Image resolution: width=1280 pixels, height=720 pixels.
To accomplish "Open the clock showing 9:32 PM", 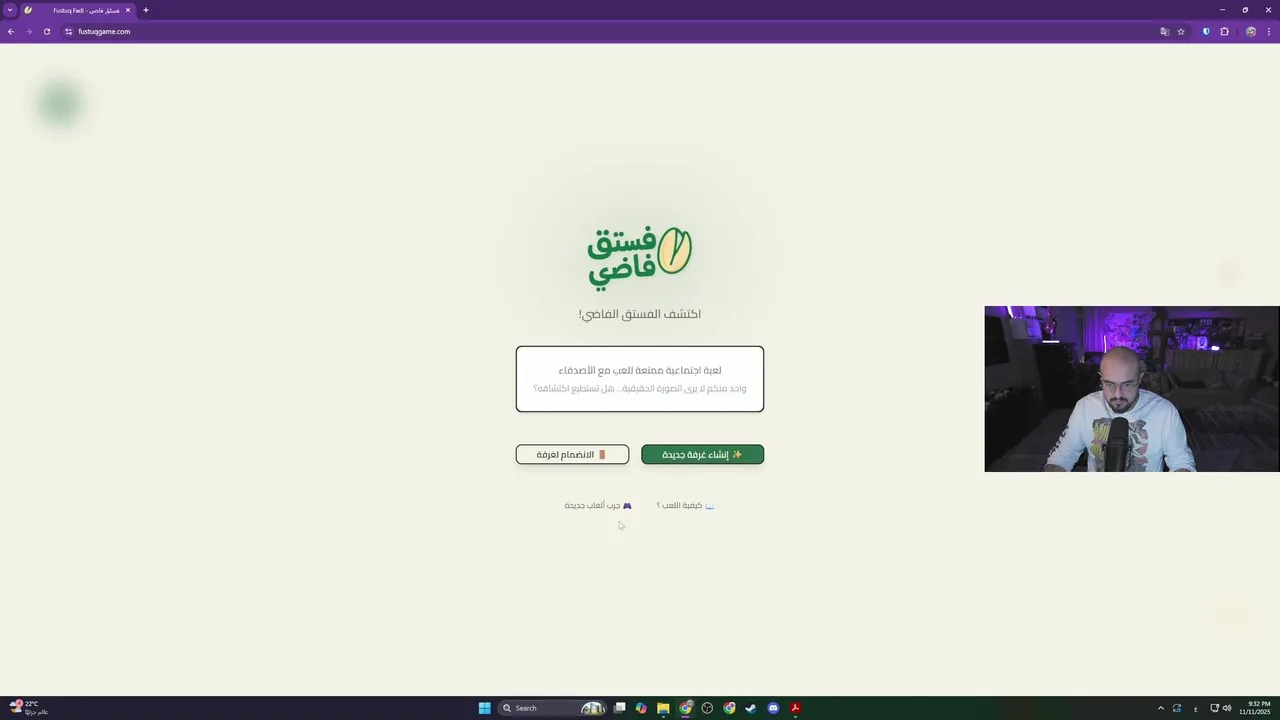I will [1255, 708].
